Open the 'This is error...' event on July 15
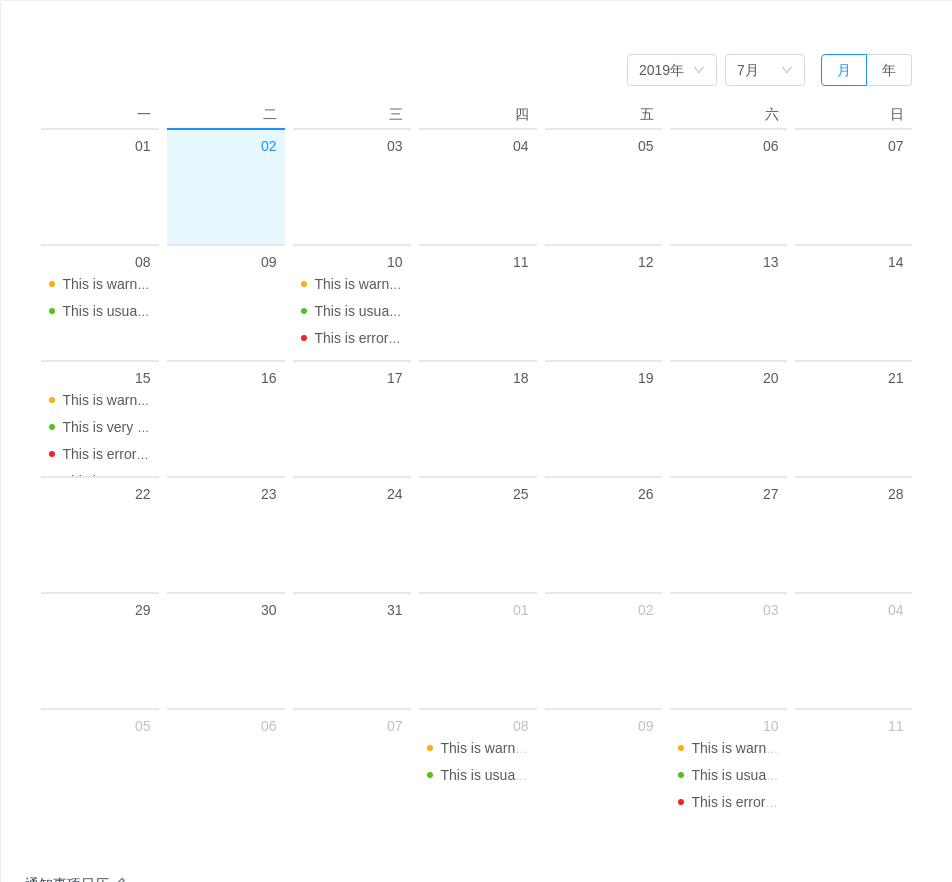 click(x=106, y=454)
